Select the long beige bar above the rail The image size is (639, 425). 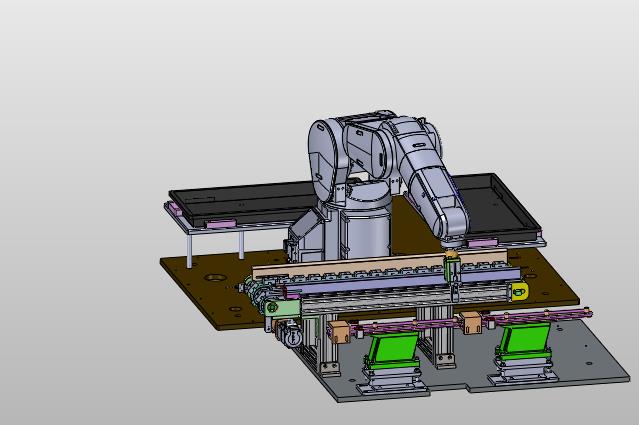pos(379,263)
